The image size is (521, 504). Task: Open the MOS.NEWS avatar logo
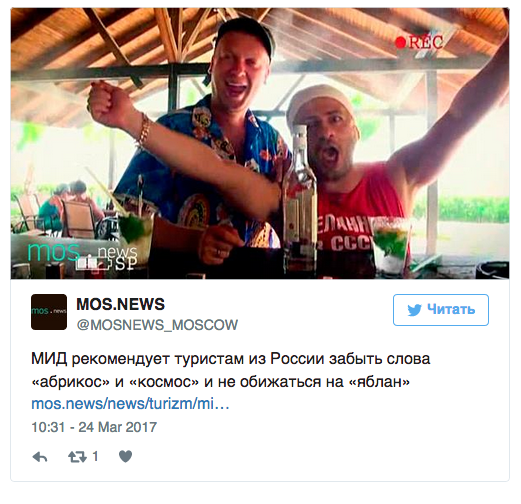pos(49,312)
